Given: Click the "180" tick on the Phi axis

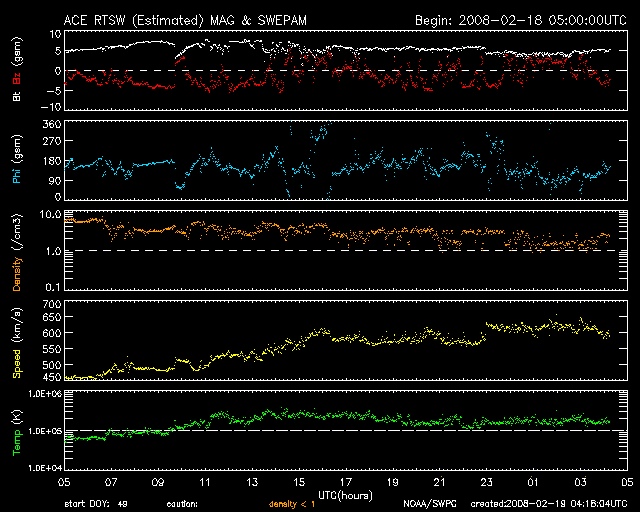Looking at the screenshot, I should (x=52, y=161).
